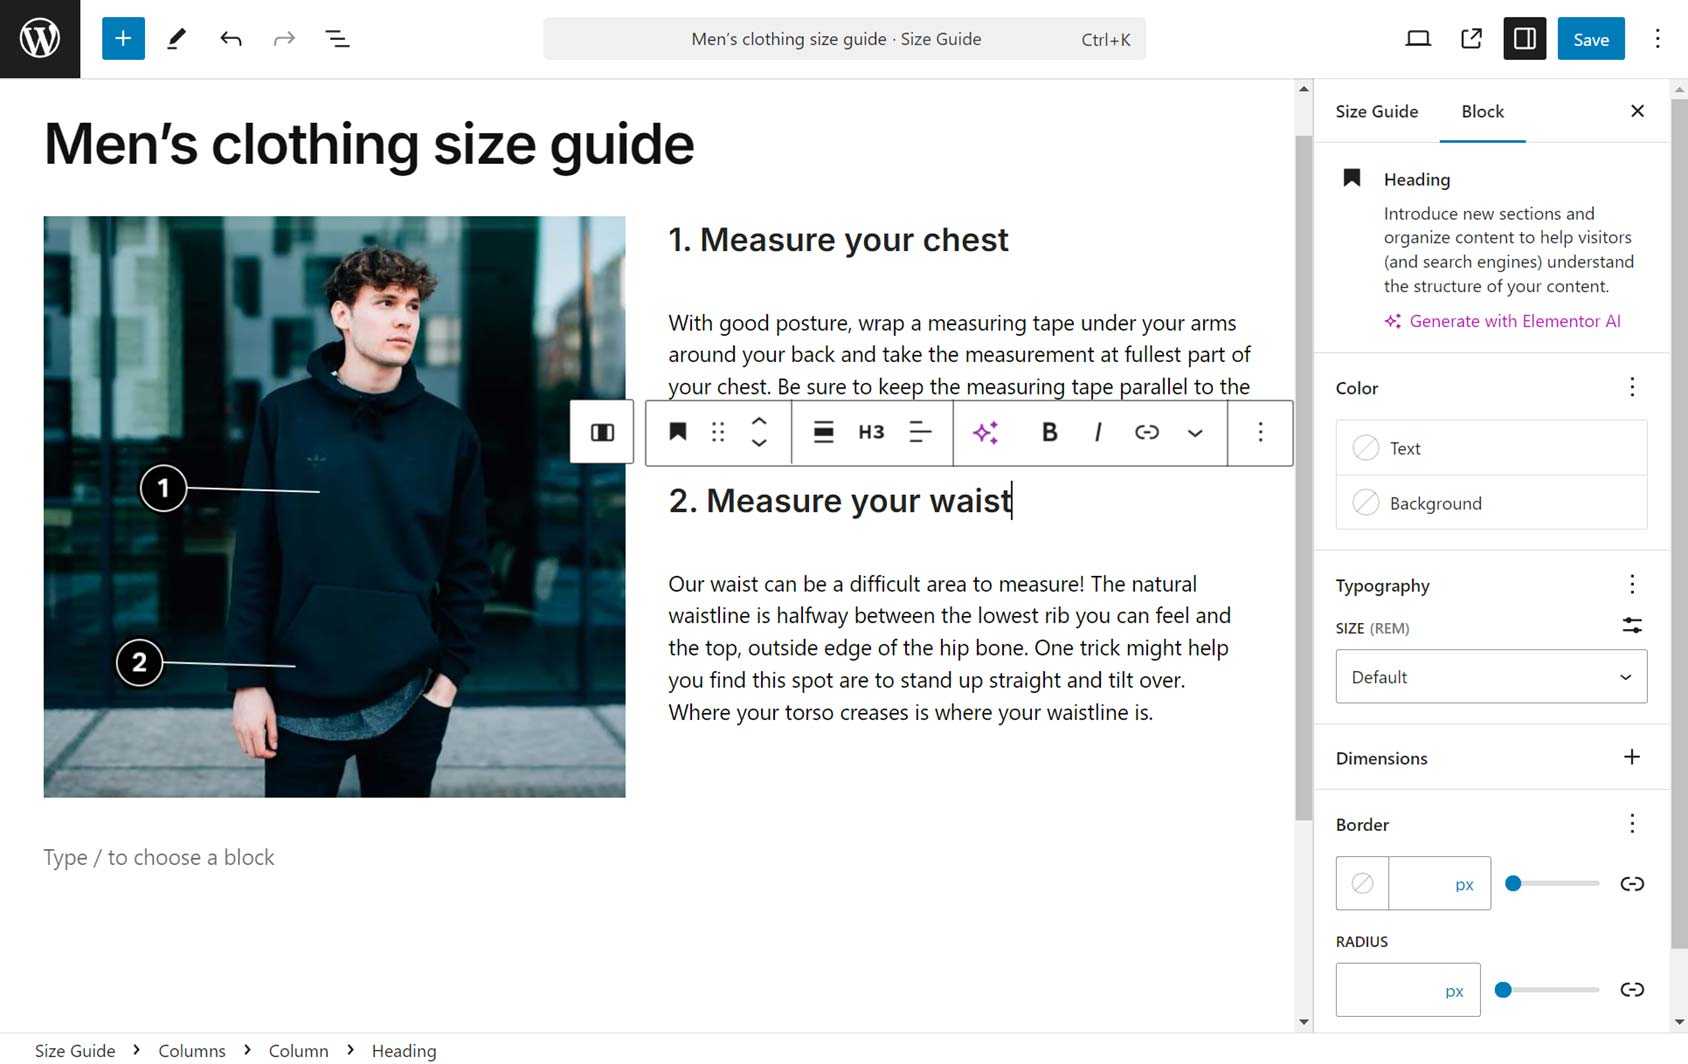
Task: Switch the preview device with laptop icon
Action: (x=1418, y=39)
